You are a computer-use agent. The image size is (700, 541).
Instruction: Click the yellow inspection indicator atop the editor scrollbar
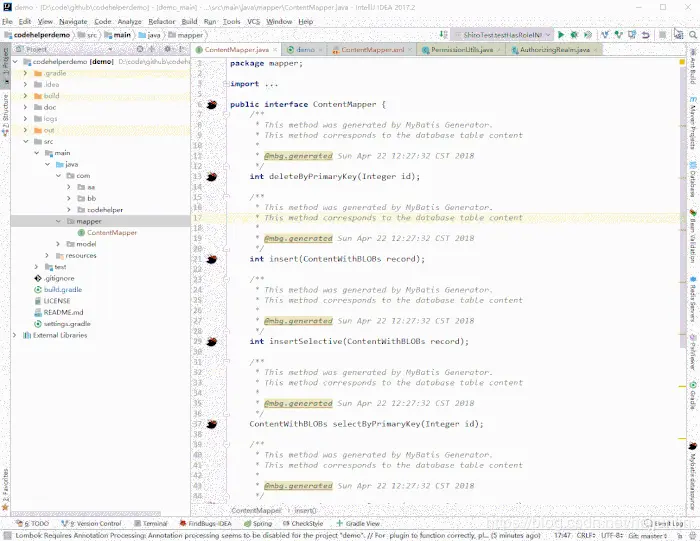(682, 62)
